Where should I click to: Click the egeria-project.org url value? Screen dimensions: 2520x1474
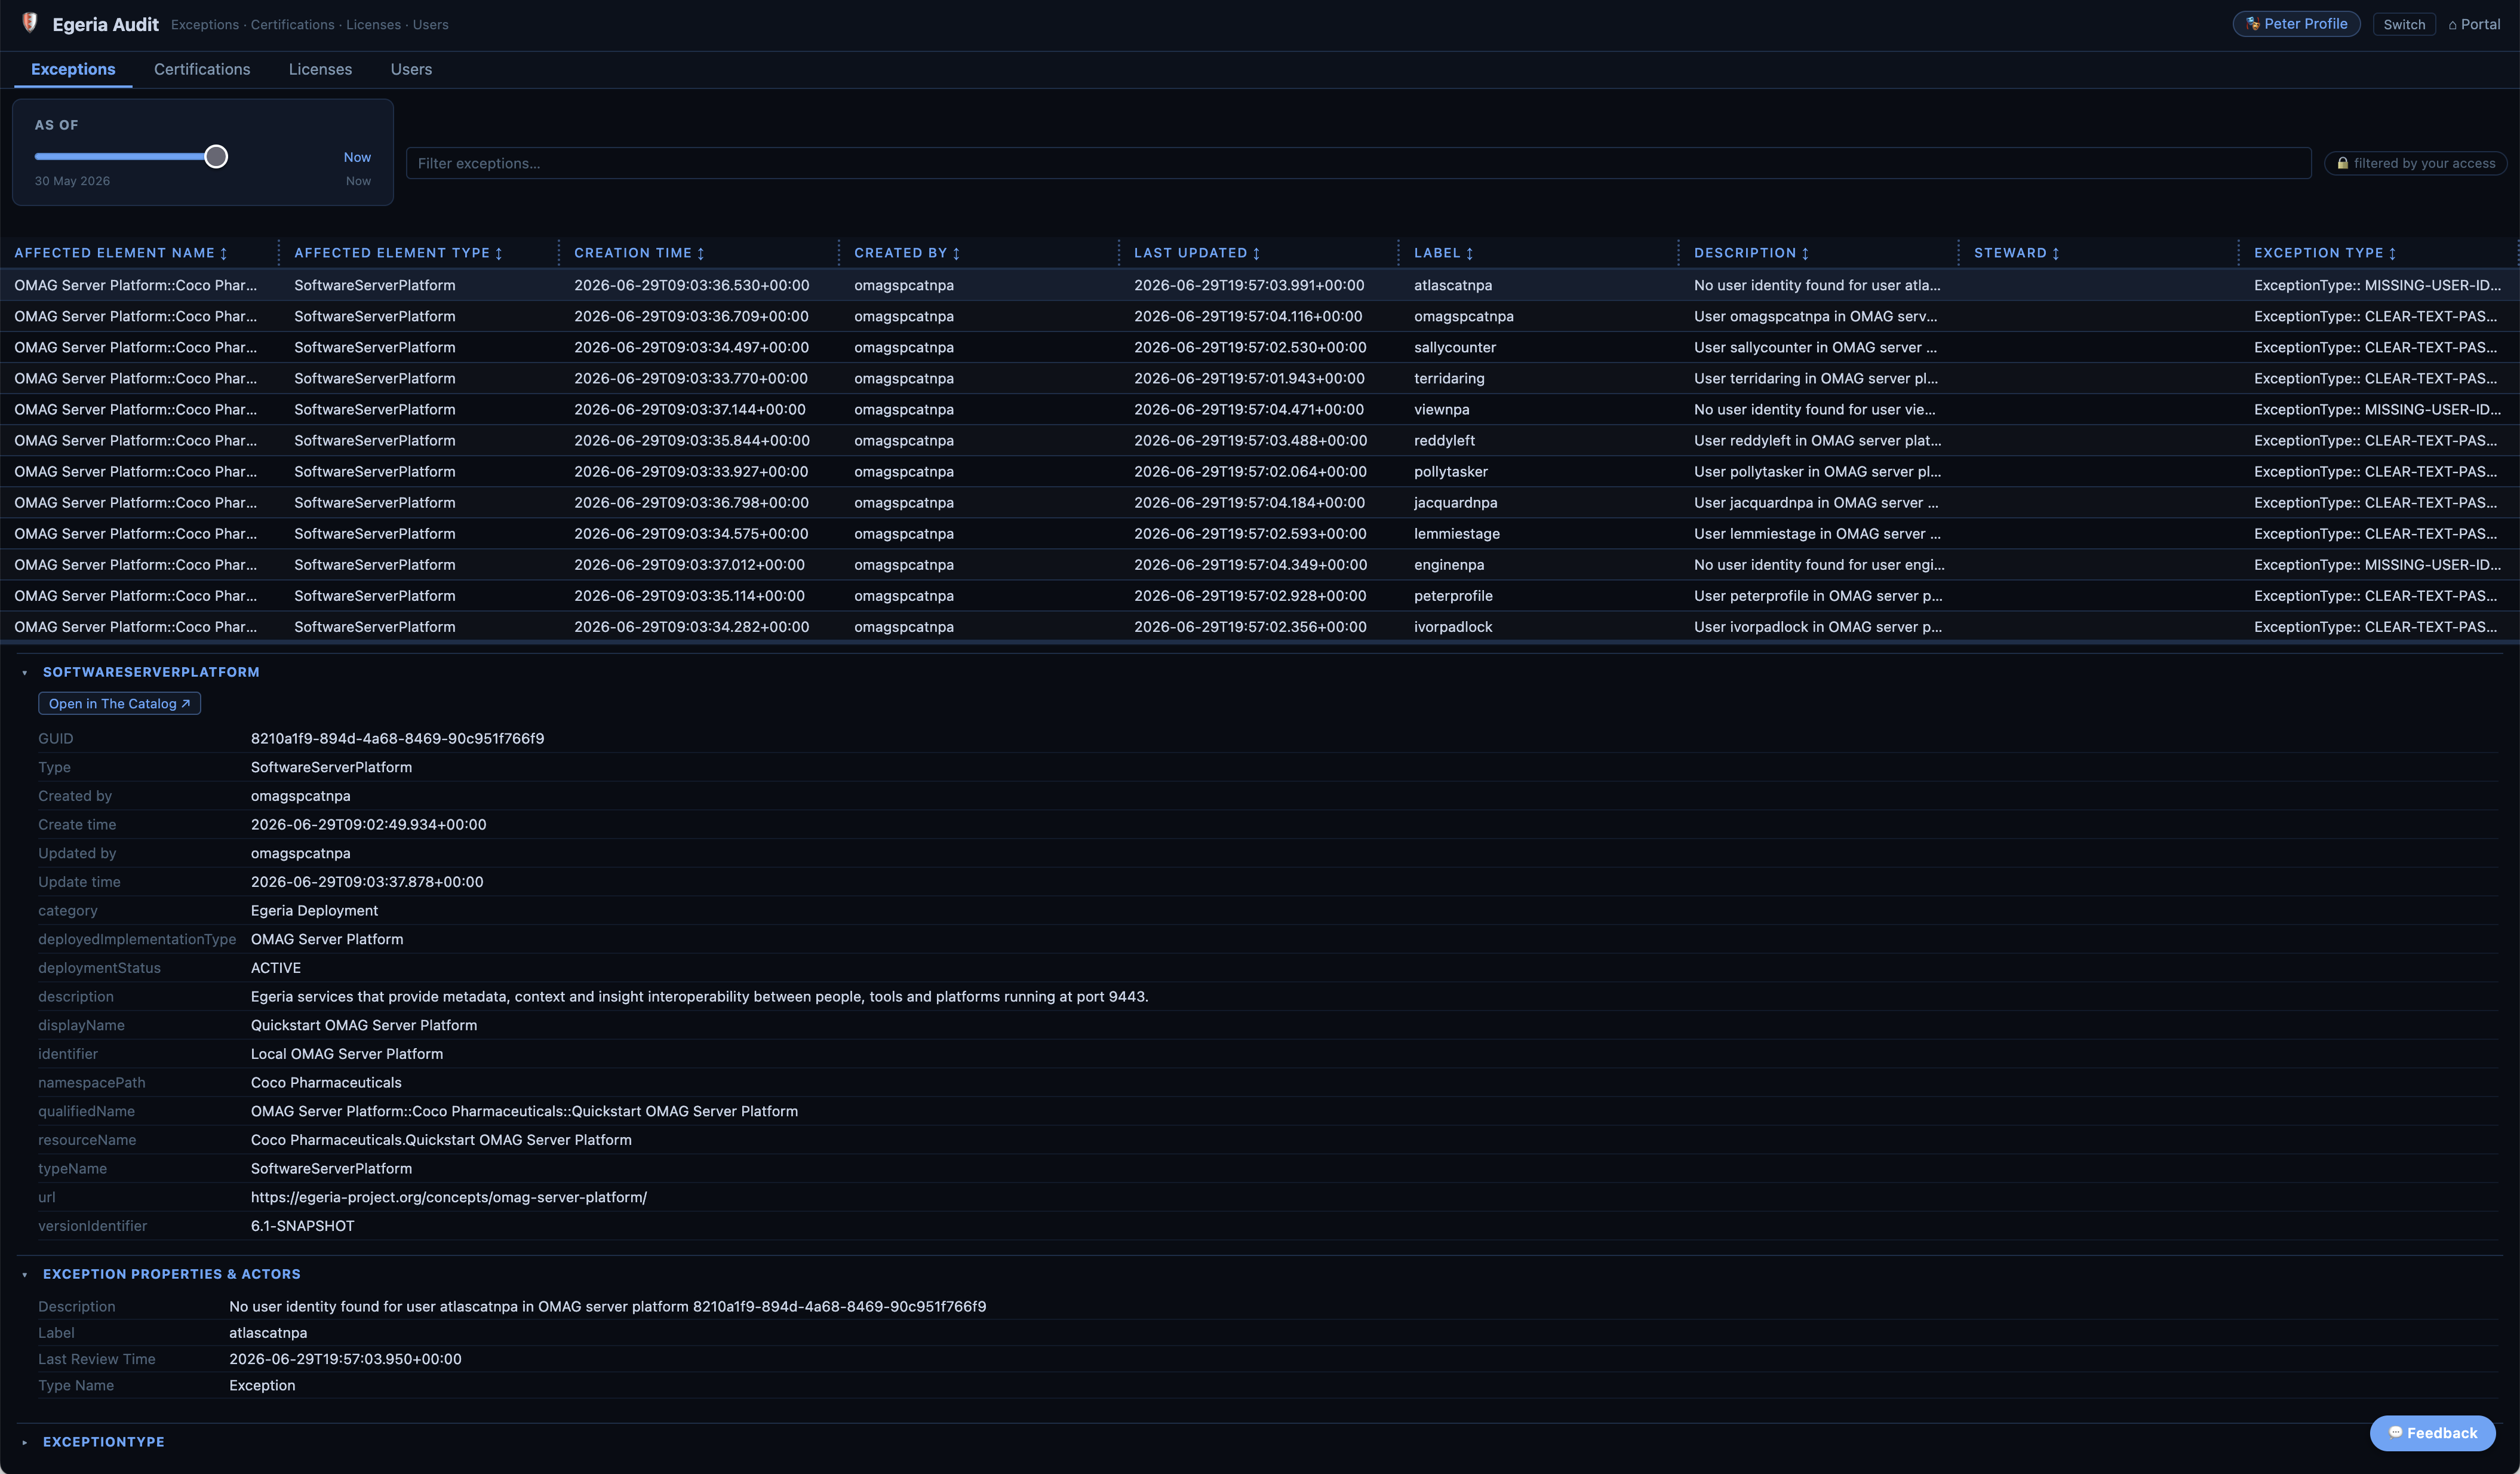click(449, 1197)
